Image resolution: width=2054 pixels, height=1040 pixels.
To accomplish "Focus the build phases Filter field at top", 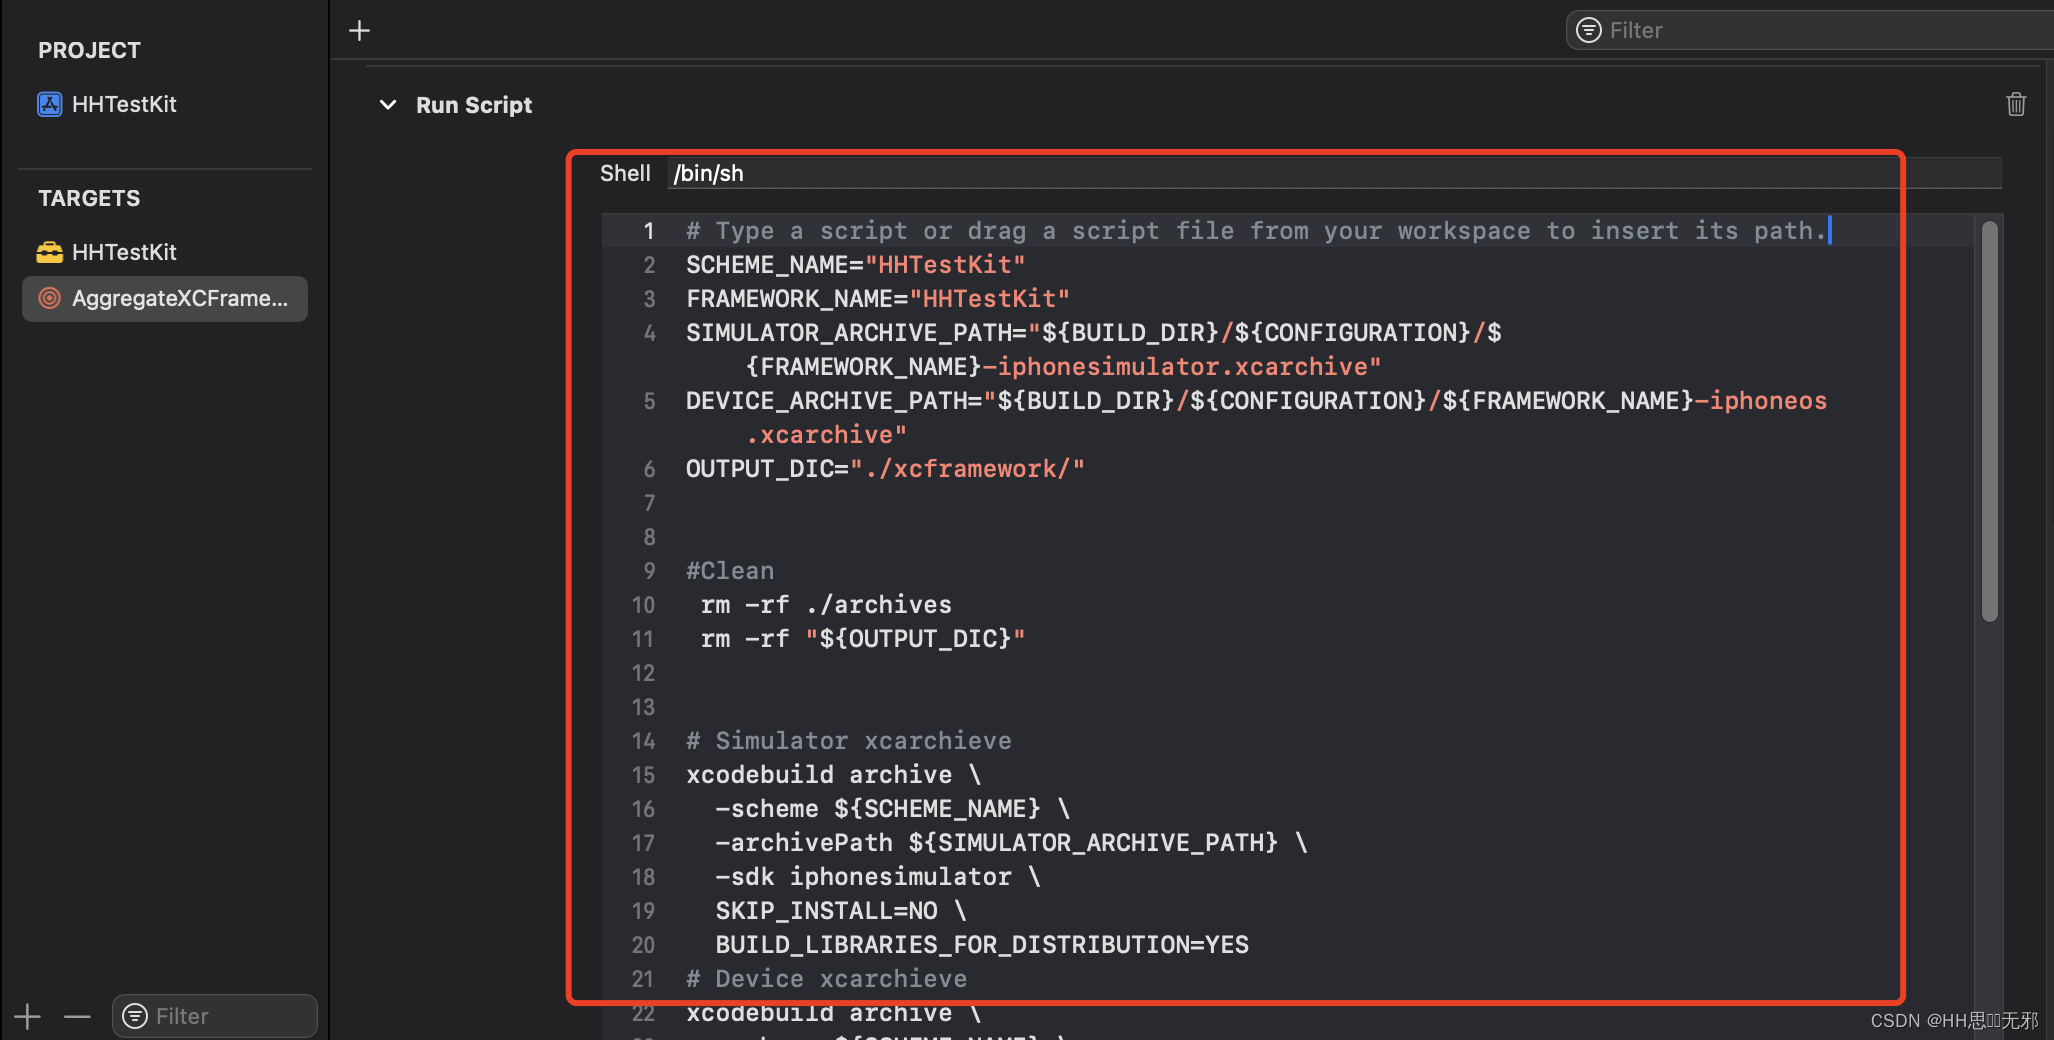I will (1810, 30).
